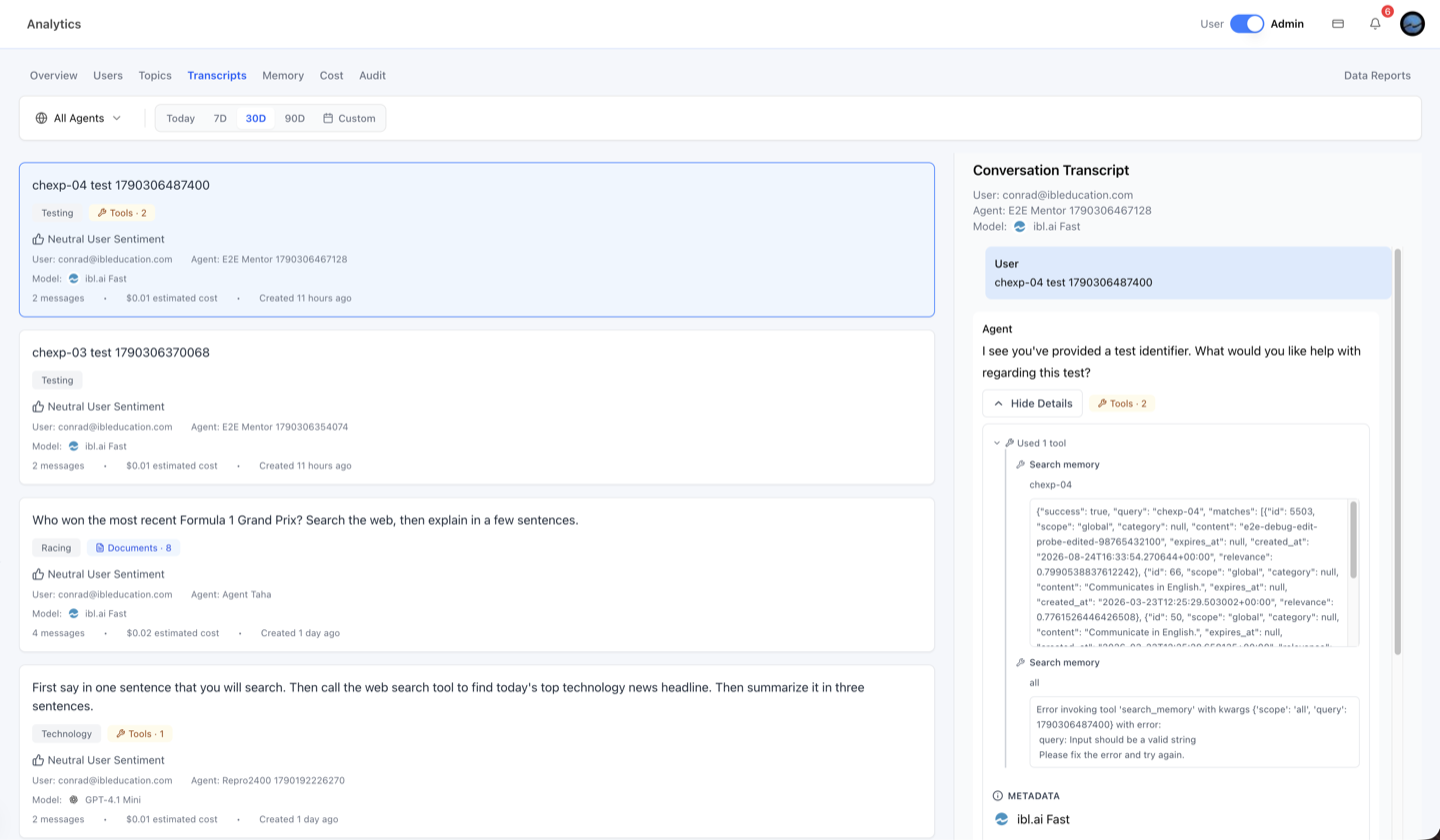Select the 90D date range

click(x=295, y=118)
